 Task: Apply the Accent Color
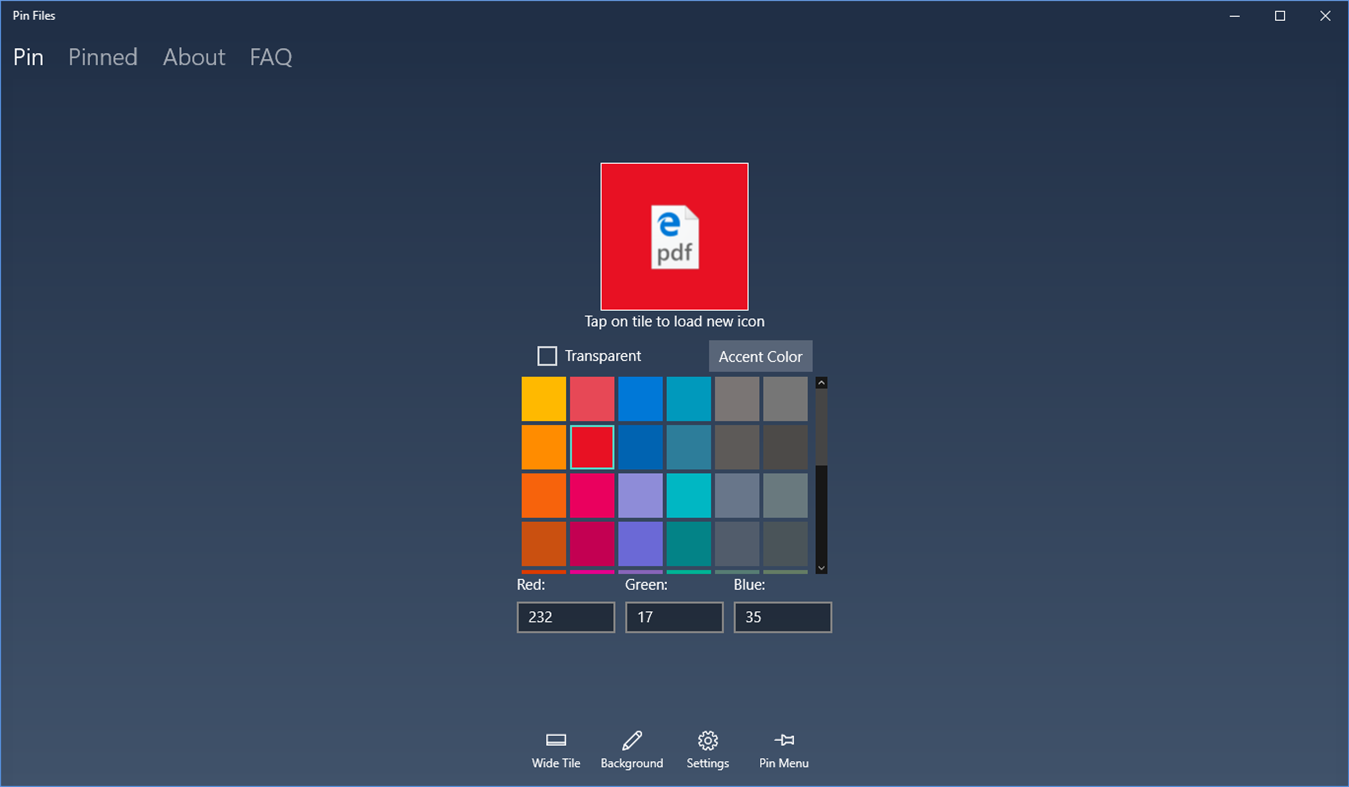click(760, 356)
